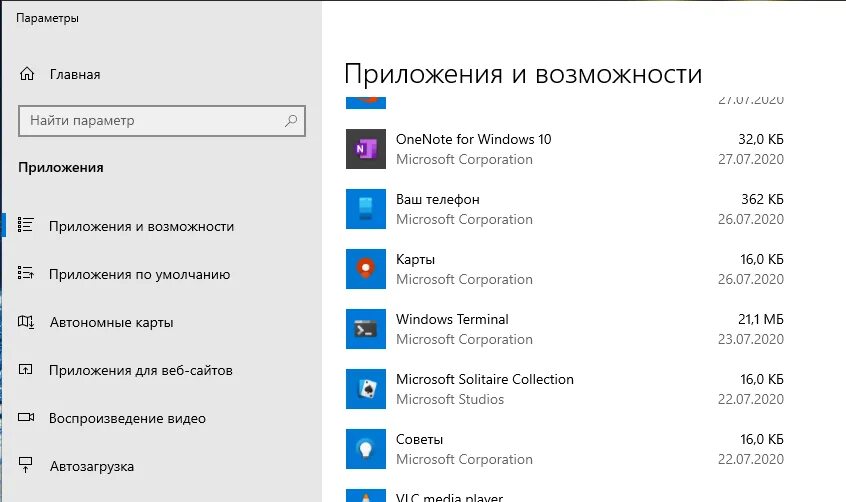Click the Ваш телефон app icon
Screen dimensions: 846x502
pos(366,209)
